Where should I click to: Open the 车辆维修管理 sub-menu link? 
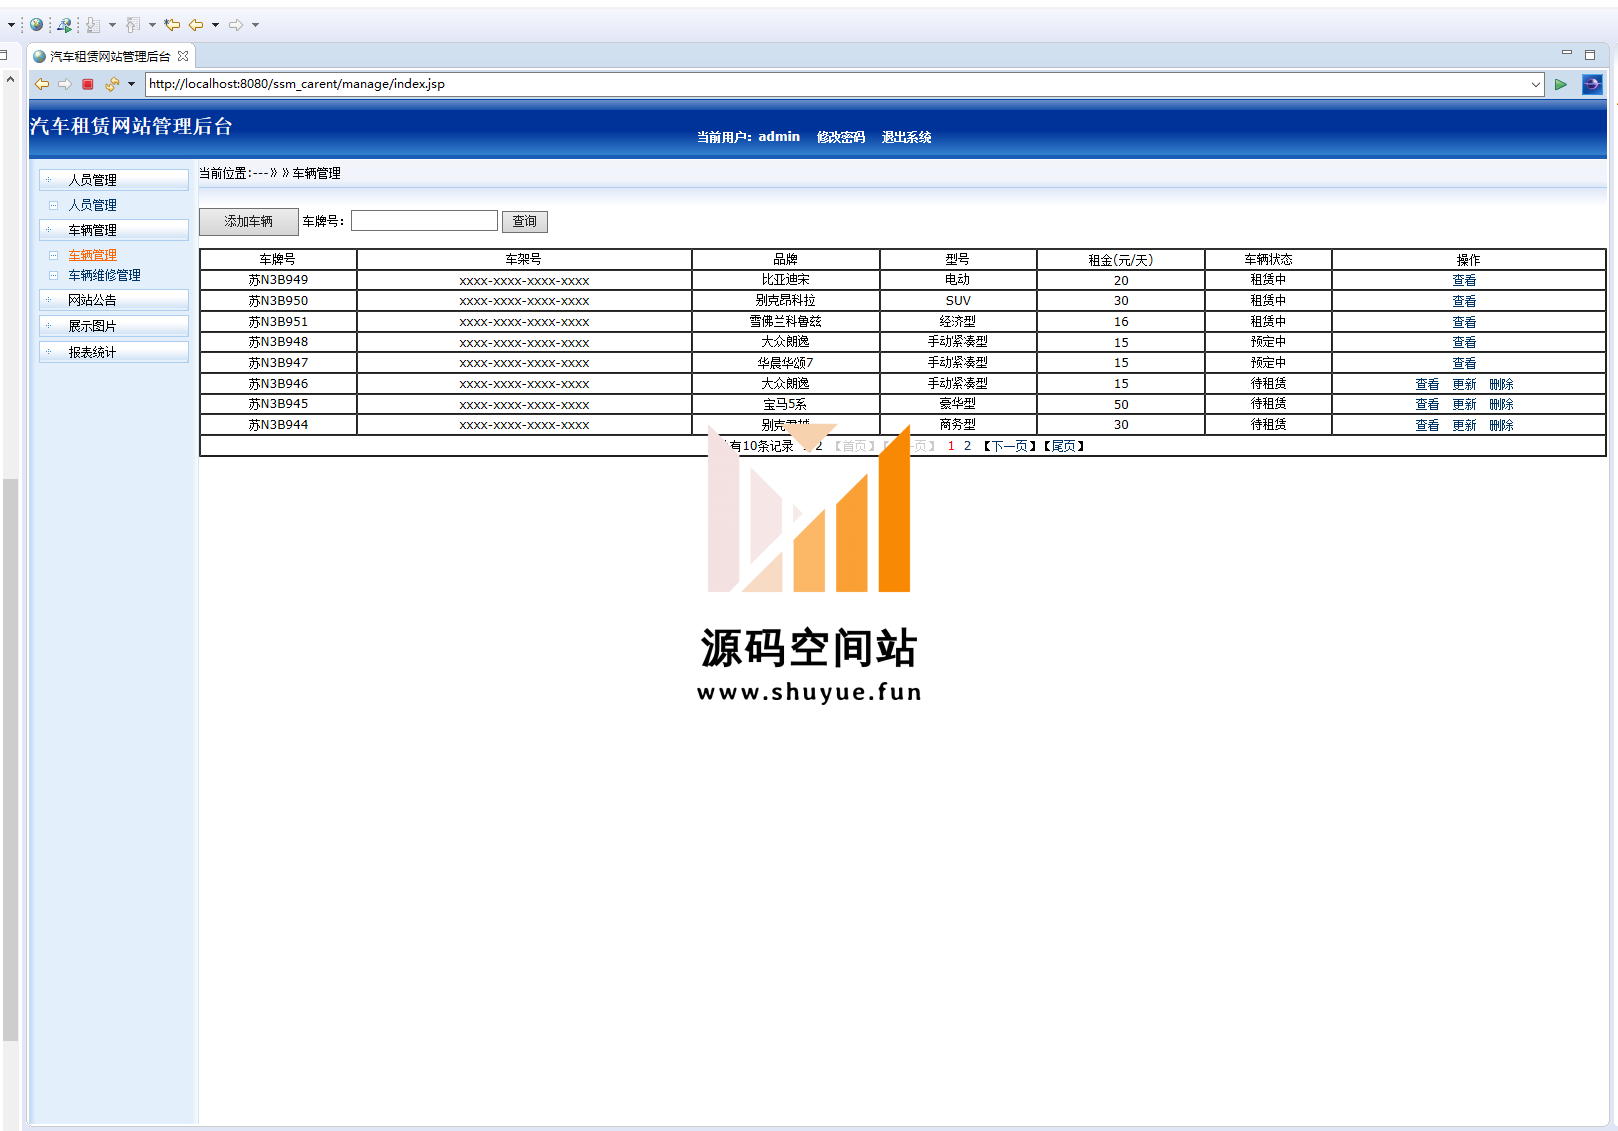pos(104,275)
